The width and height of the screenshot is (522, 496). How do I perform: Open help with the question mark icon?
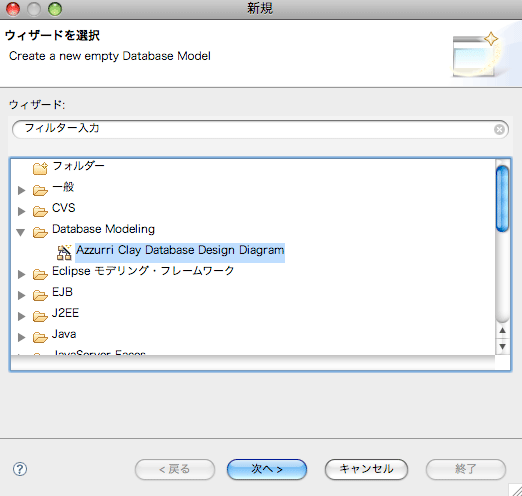click(x=20, y=469)
